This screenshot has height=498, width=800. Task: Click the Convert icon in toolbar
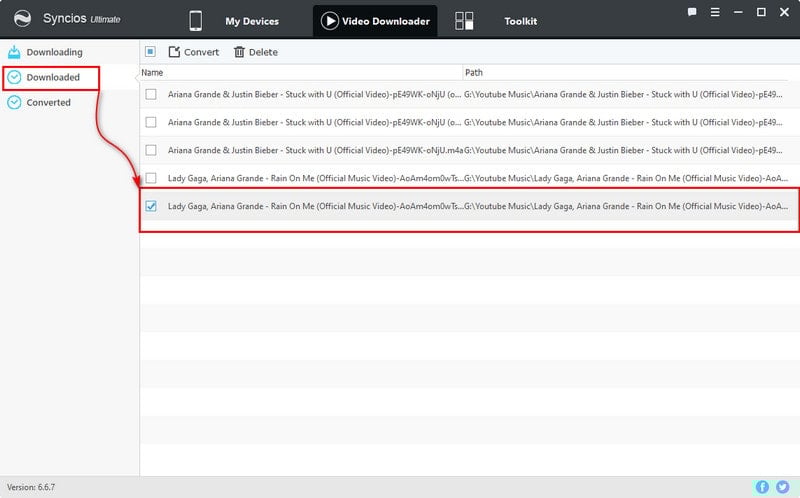[174, 52]
